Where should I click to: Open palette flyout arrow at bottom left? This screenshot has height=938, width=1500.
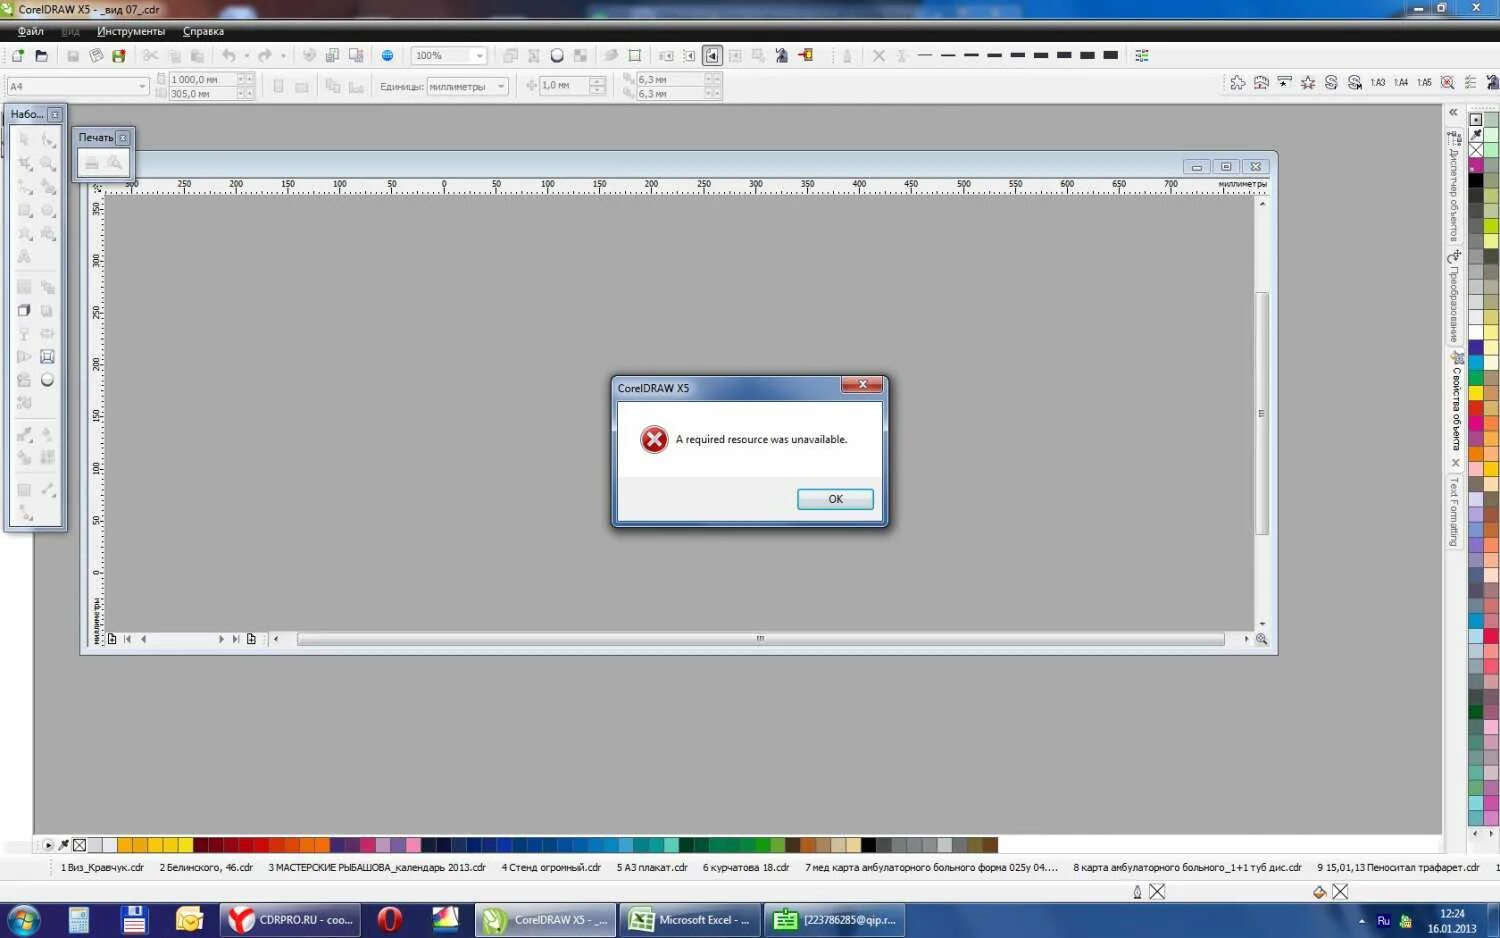[x=48, y=845]
